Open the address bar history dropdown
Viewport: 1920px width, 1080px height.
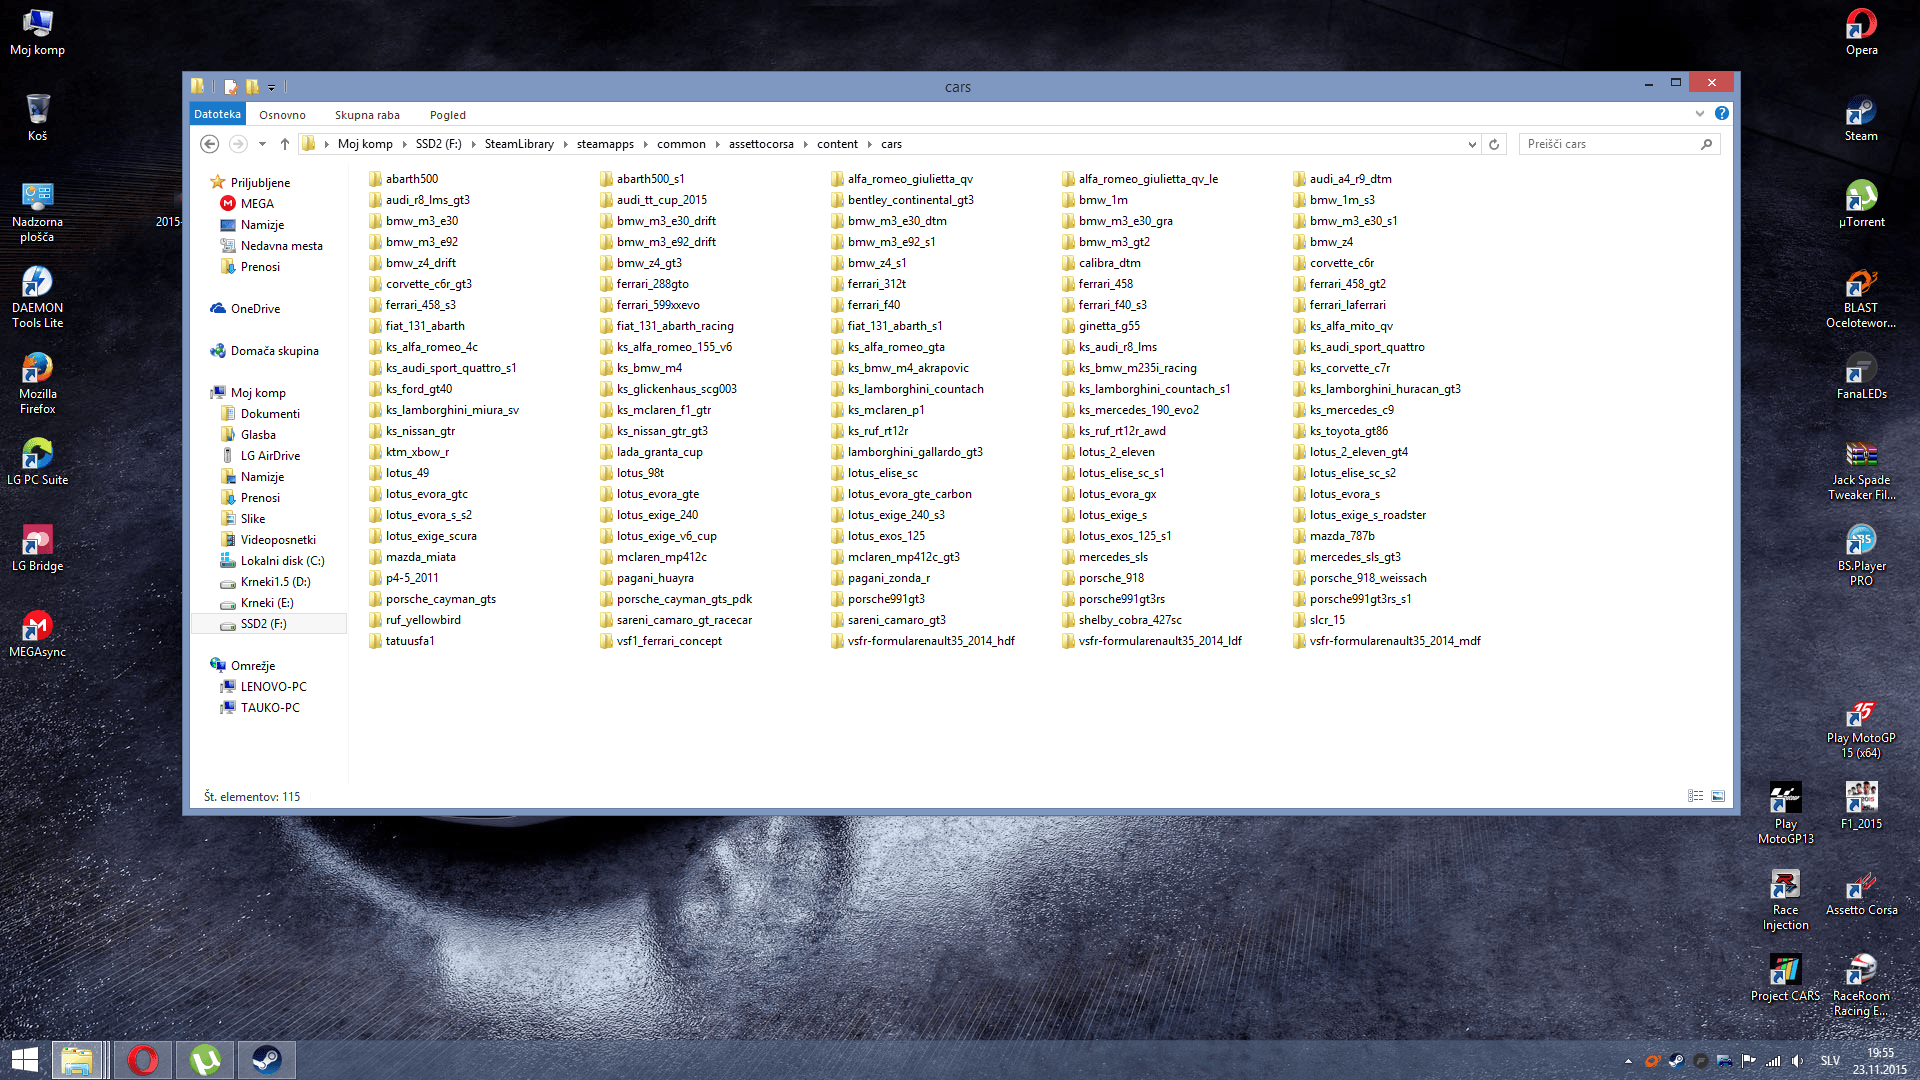pos(1472,144)
